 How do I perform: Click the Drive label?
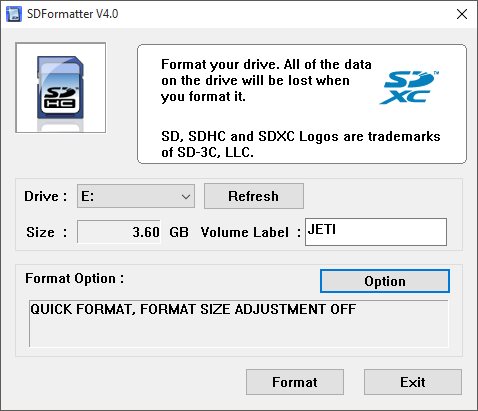coord(45,196)
